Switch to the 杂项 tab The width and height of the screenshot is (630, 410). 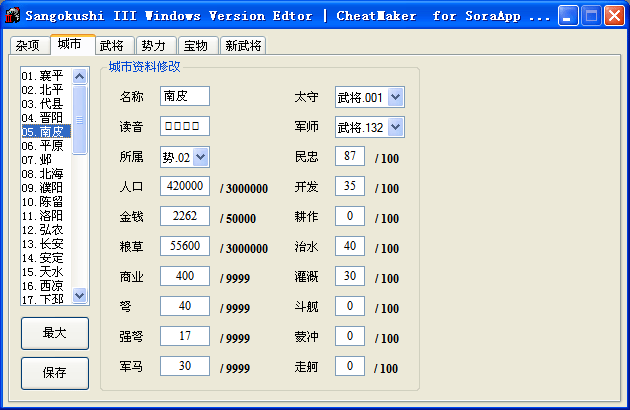click(x=28, y=46)
